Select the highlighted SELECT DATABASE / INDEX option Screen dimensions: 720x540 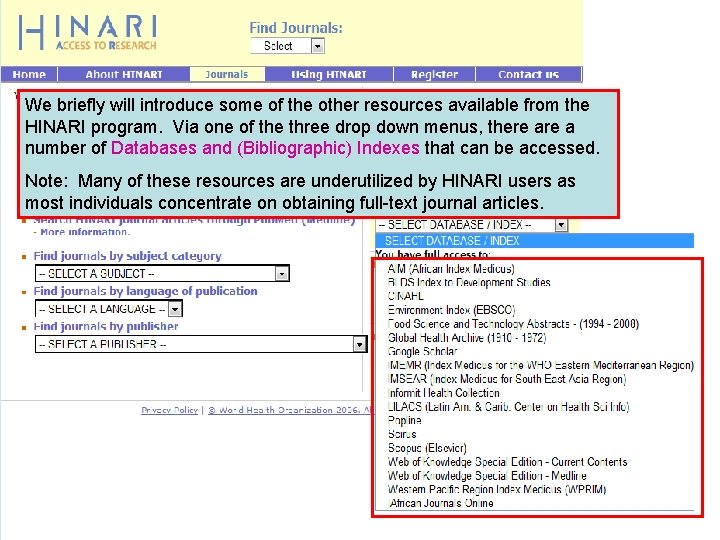coord(534,241)
